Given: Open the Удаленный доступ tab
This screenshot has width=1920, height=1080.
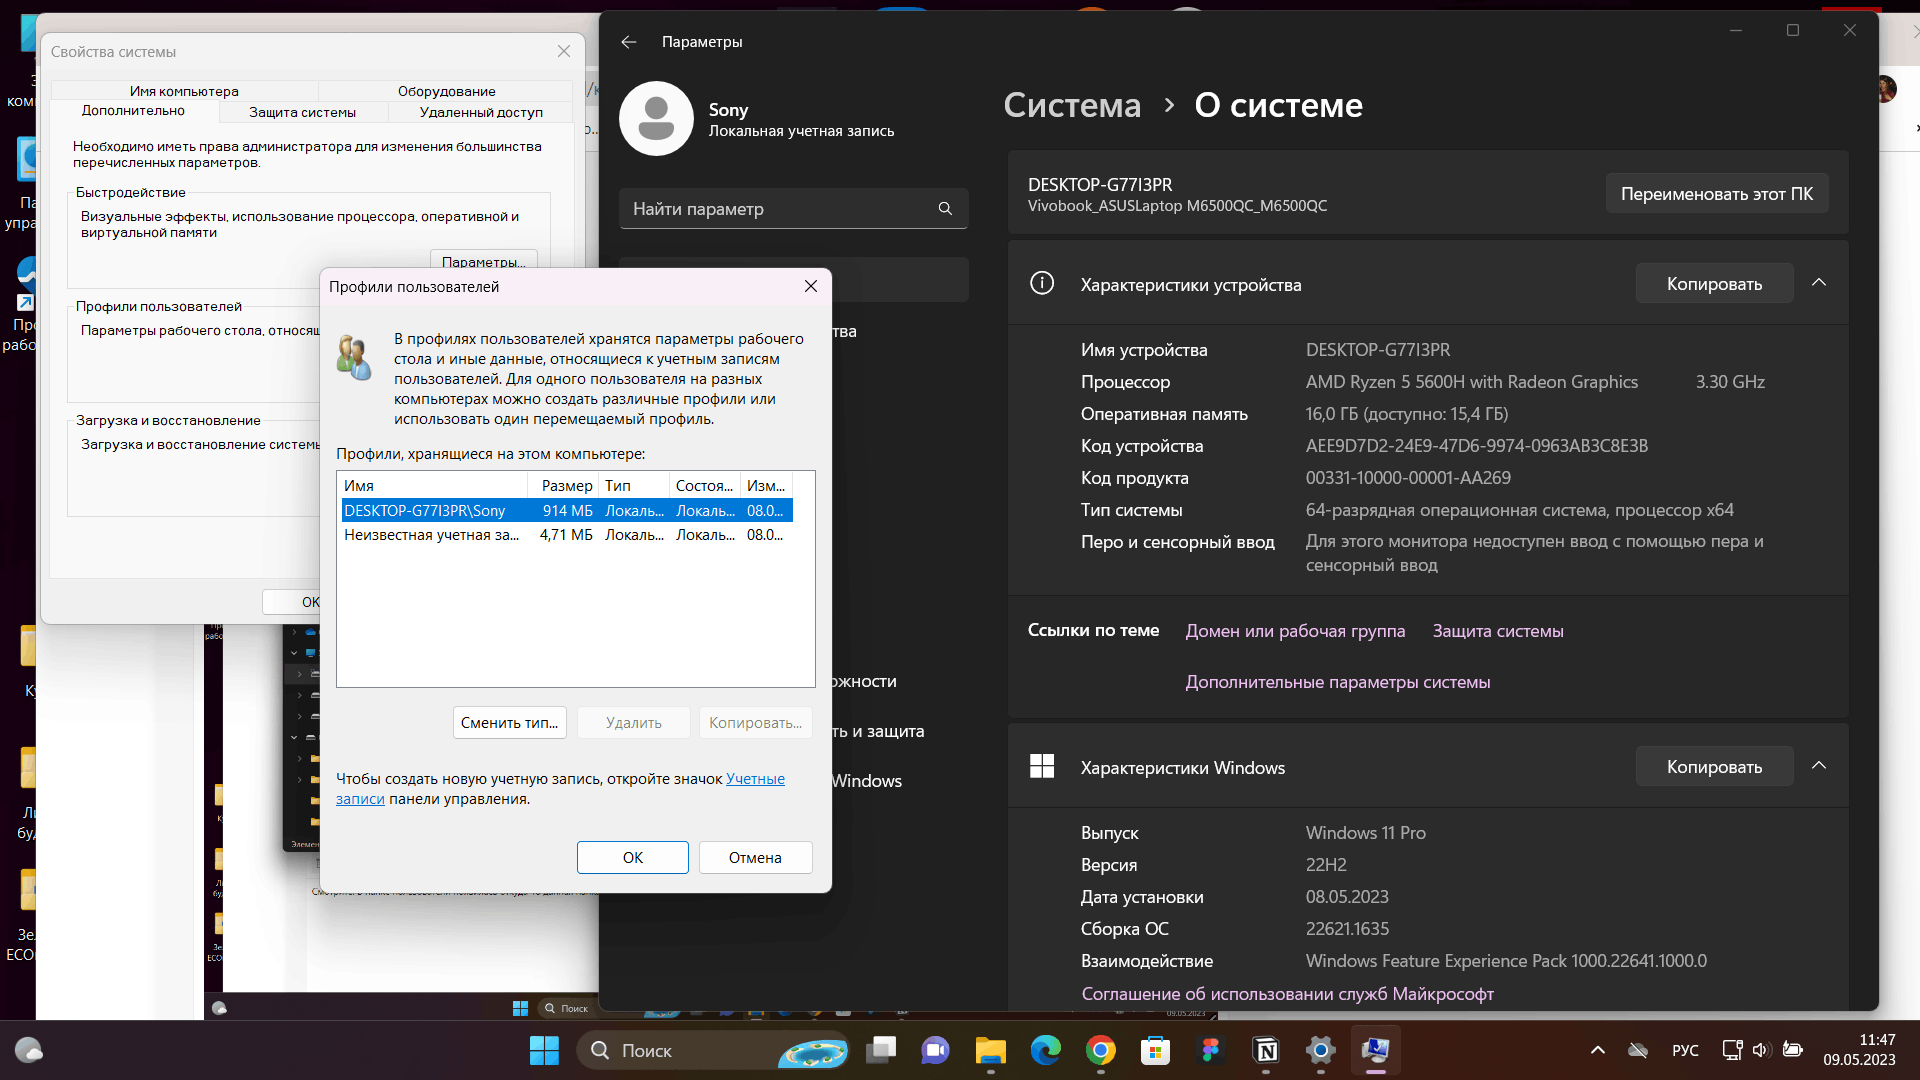Looking at the screenshot, I should (x=481, y=113).
